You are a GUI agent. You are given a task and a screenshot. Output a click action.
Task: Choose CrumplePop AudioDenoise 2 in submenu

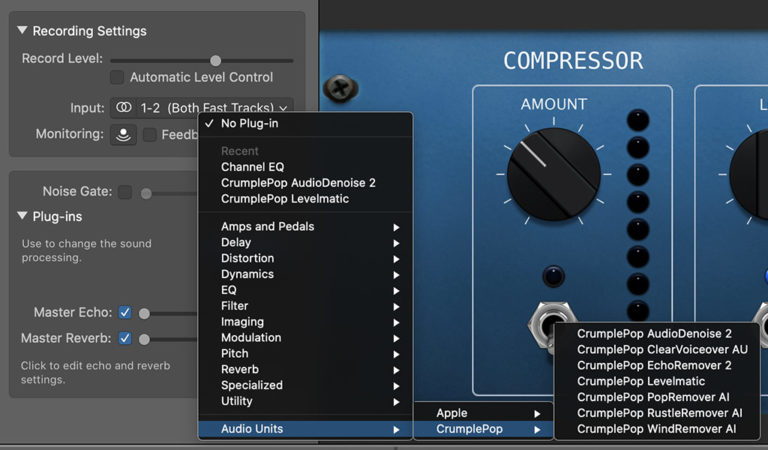coord(657,333)
